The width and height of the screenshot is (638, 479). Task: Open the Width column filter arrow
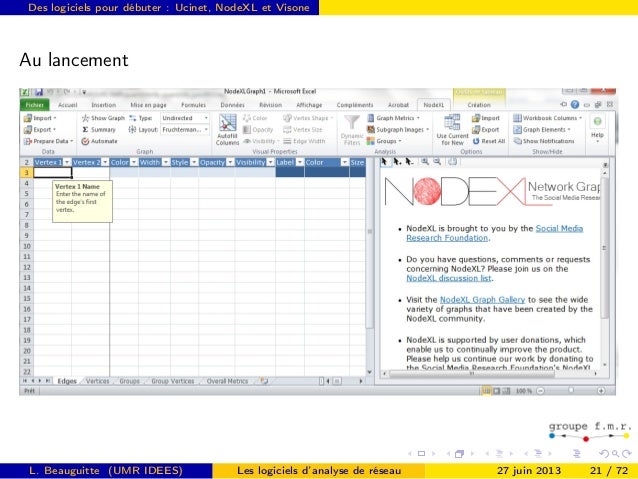pyautogui.click(x=166, y=162)
